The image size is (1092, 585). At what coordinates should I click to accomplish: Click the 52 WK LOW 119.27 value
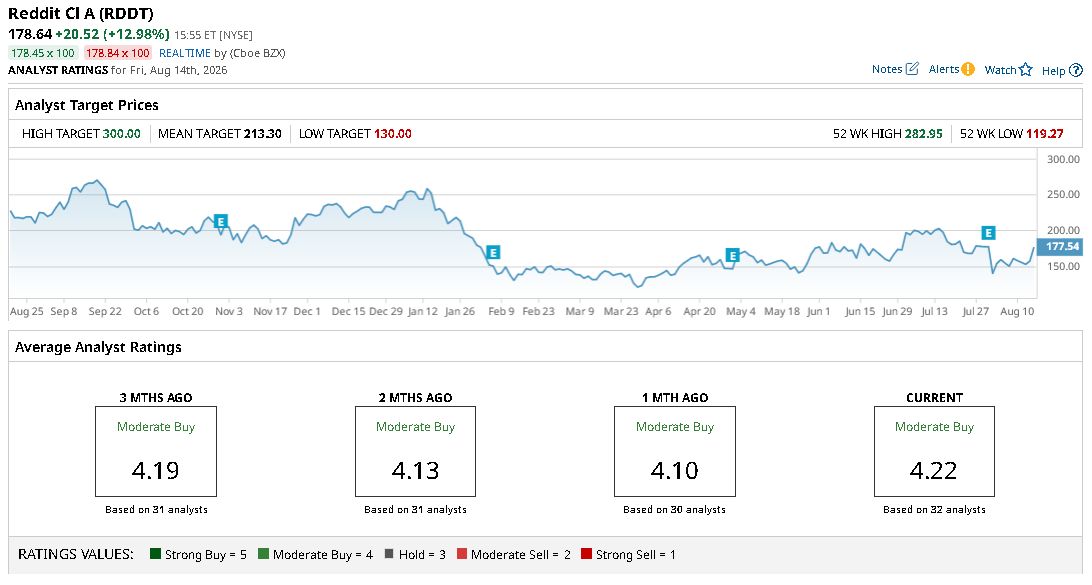[x=1045, y=134]
